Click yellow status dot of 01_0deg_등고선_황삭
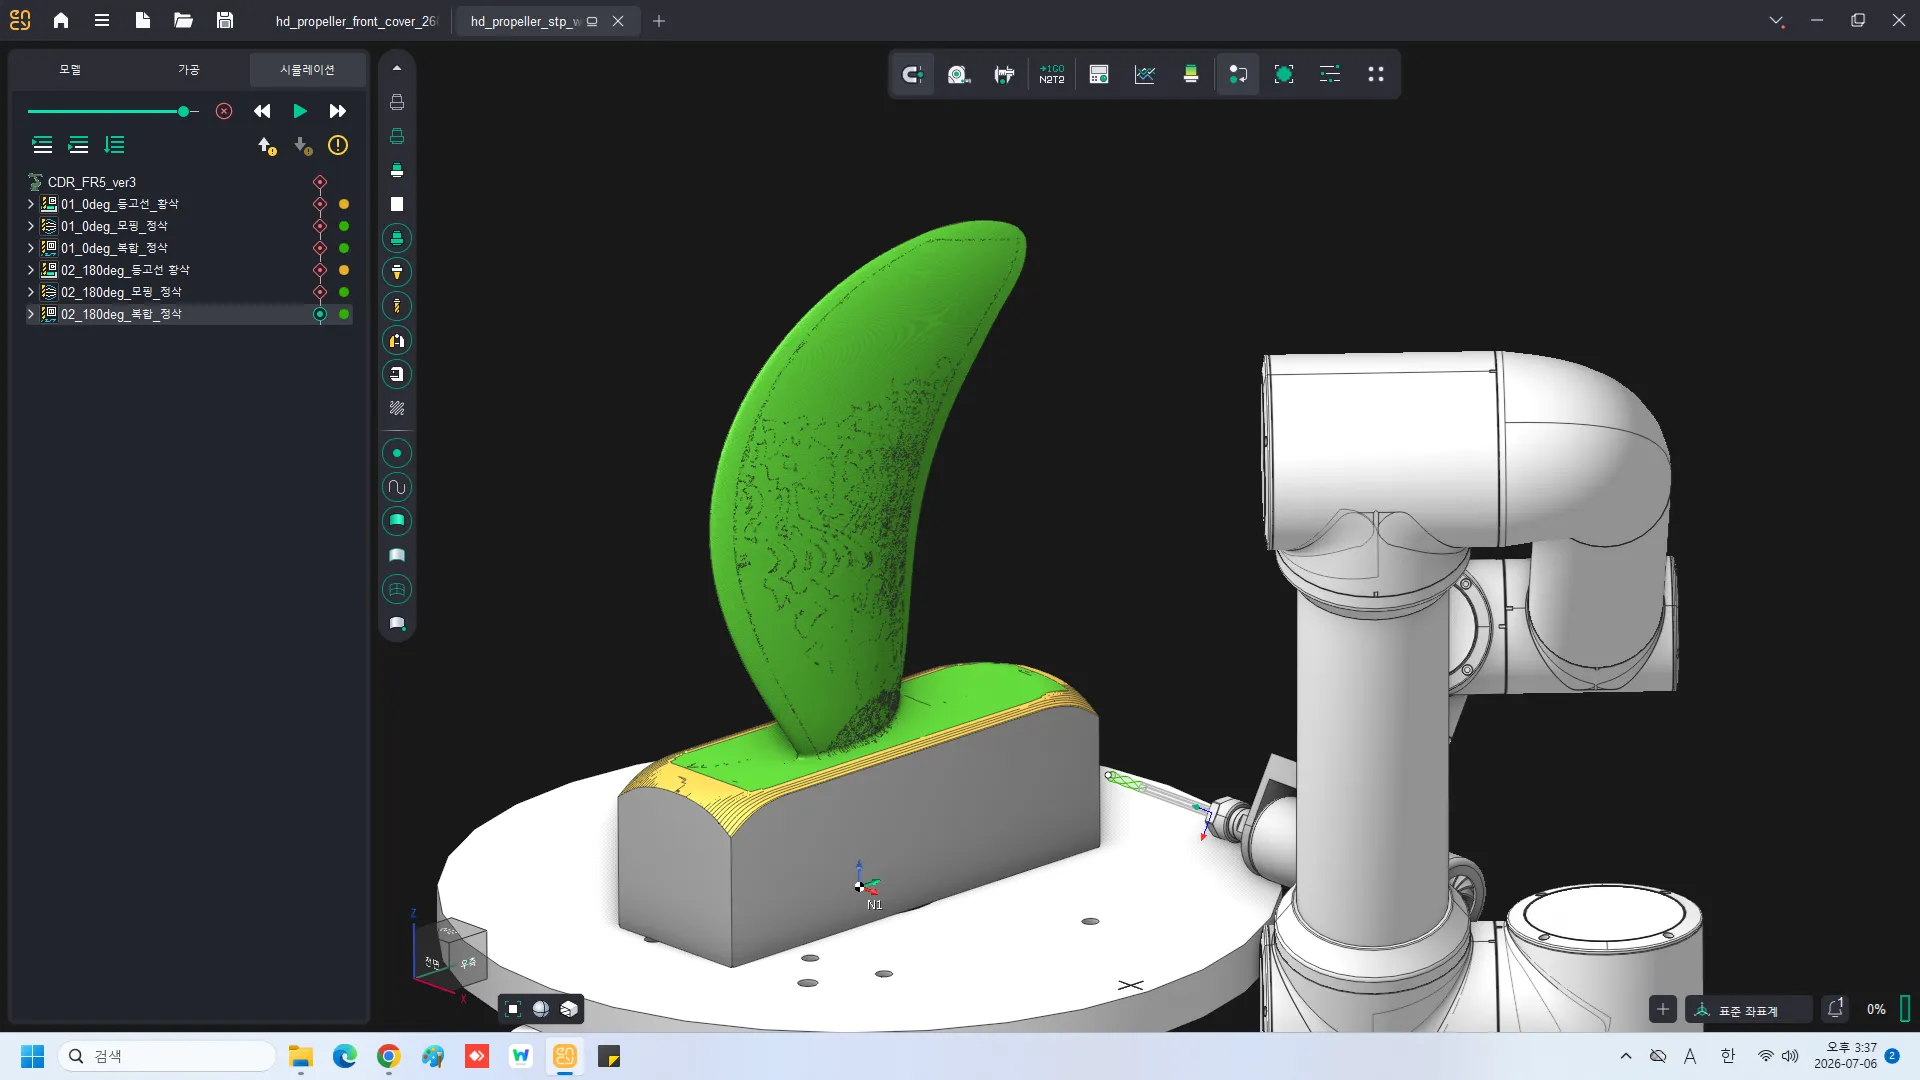1920x1080 pixels. click(x=344, y=204)
